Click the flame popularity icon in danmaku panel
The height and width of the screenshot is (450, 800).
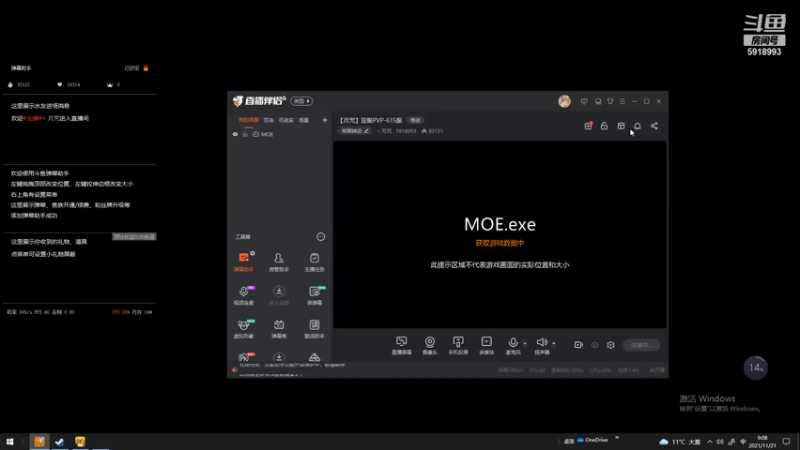(x=10, y=84)
